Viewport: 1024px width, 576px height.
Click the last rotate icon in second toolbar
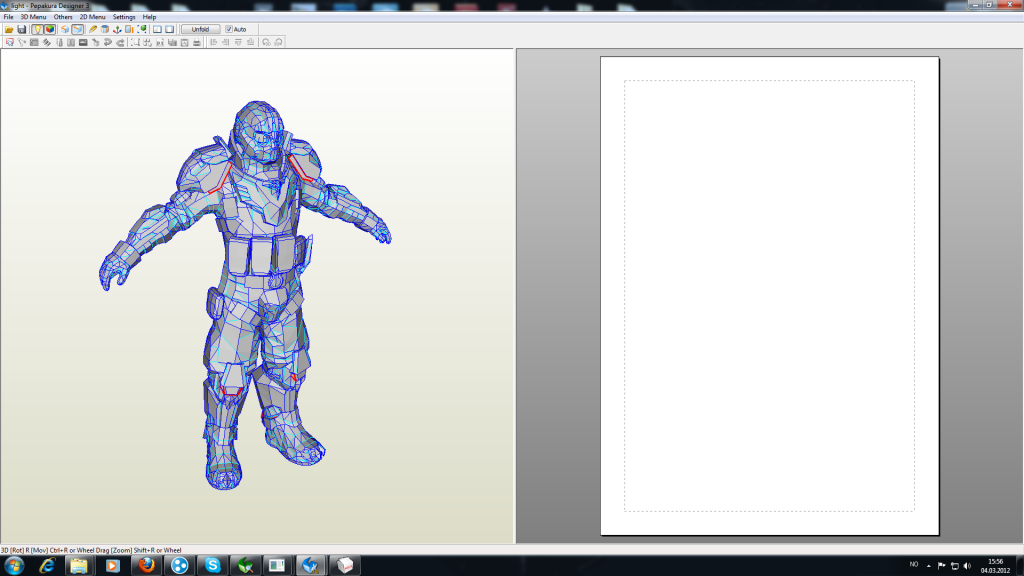pos(278,42)
